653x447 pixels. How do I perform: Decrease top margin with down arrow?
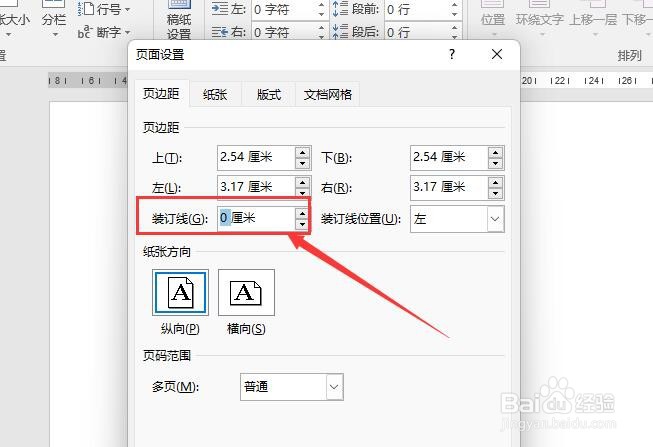point(303,163)
